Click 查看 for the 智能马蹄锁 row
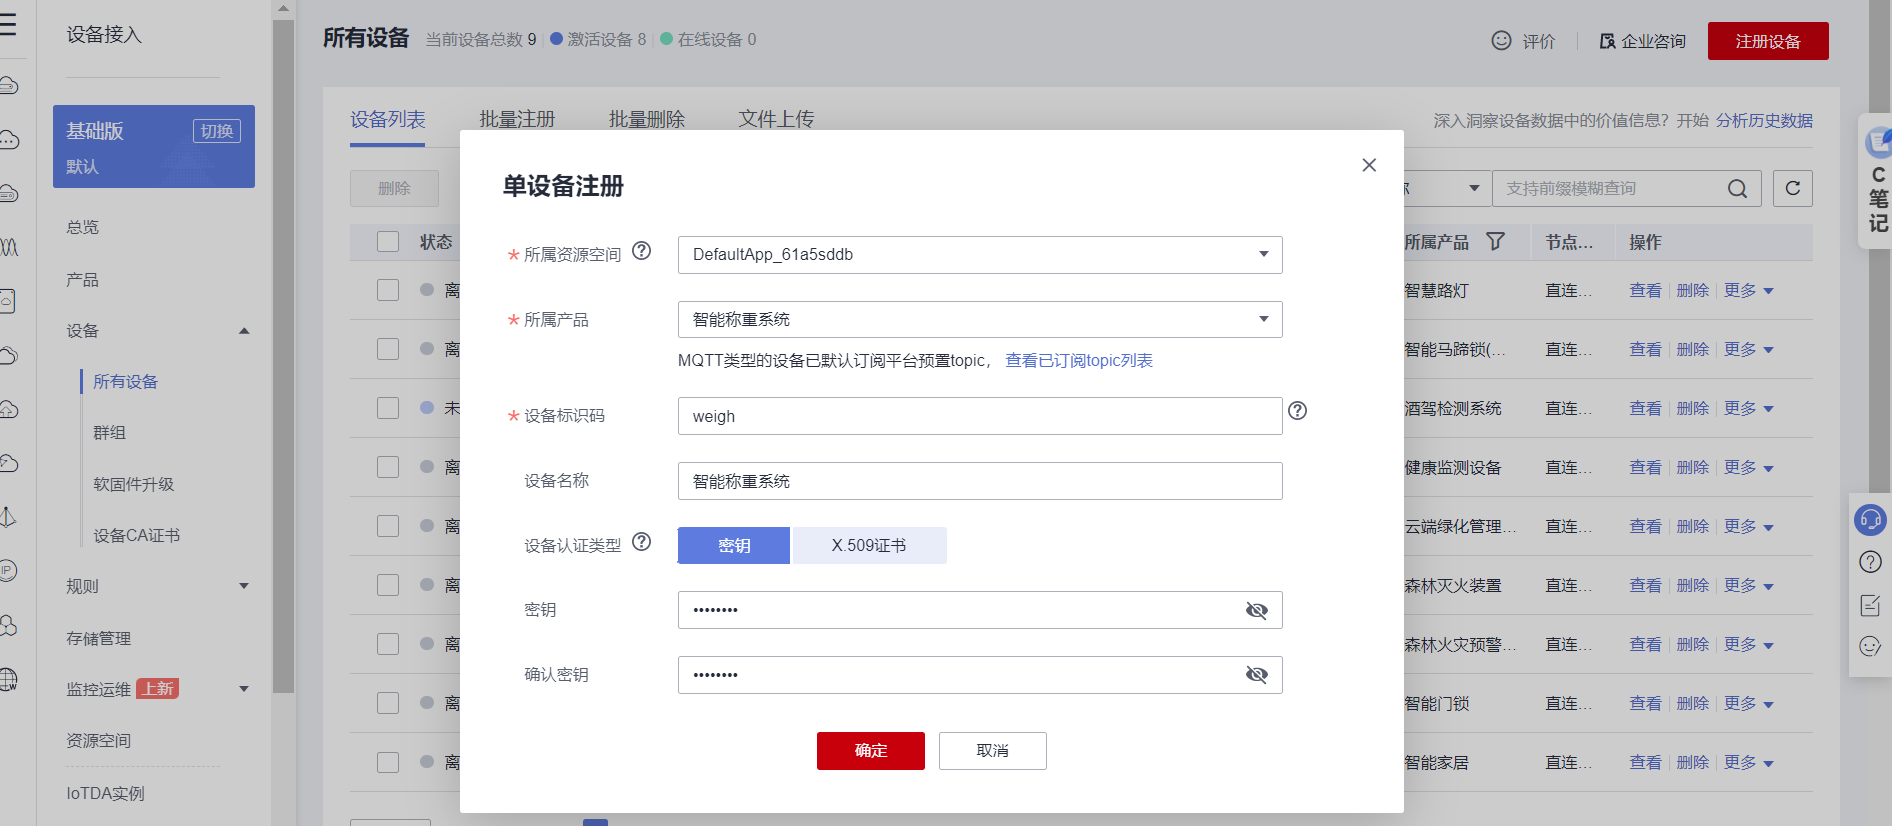The width and height of the screenshot is (1892, 826). pyautogui.click(x=1645, y=349)
